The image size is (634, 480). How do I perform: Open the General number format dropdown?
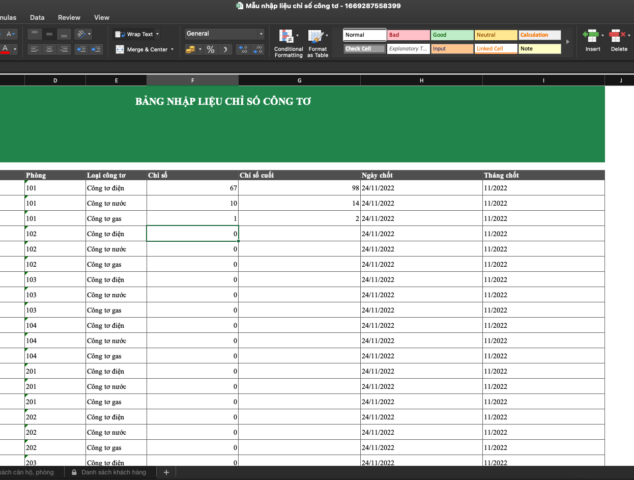(224, 34)
